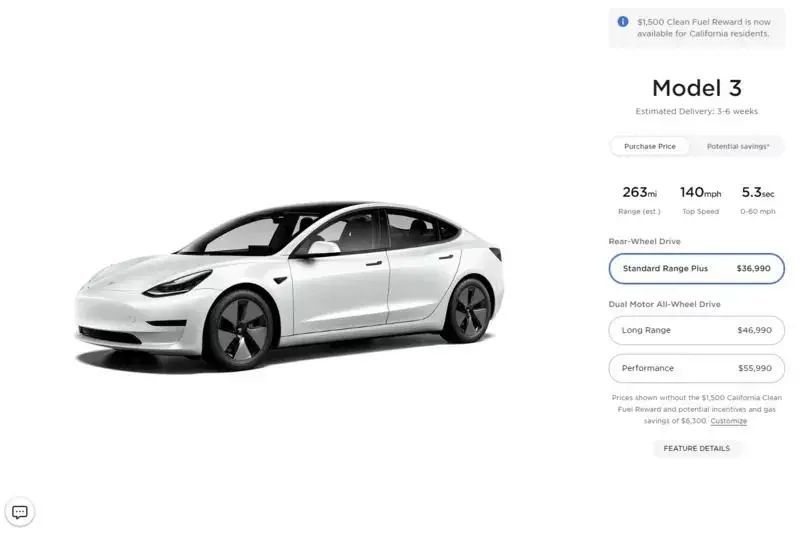Open the chat bubble icon
This screenshot has width=800, height=533.
pyautogui.click(x=20, y=512)
